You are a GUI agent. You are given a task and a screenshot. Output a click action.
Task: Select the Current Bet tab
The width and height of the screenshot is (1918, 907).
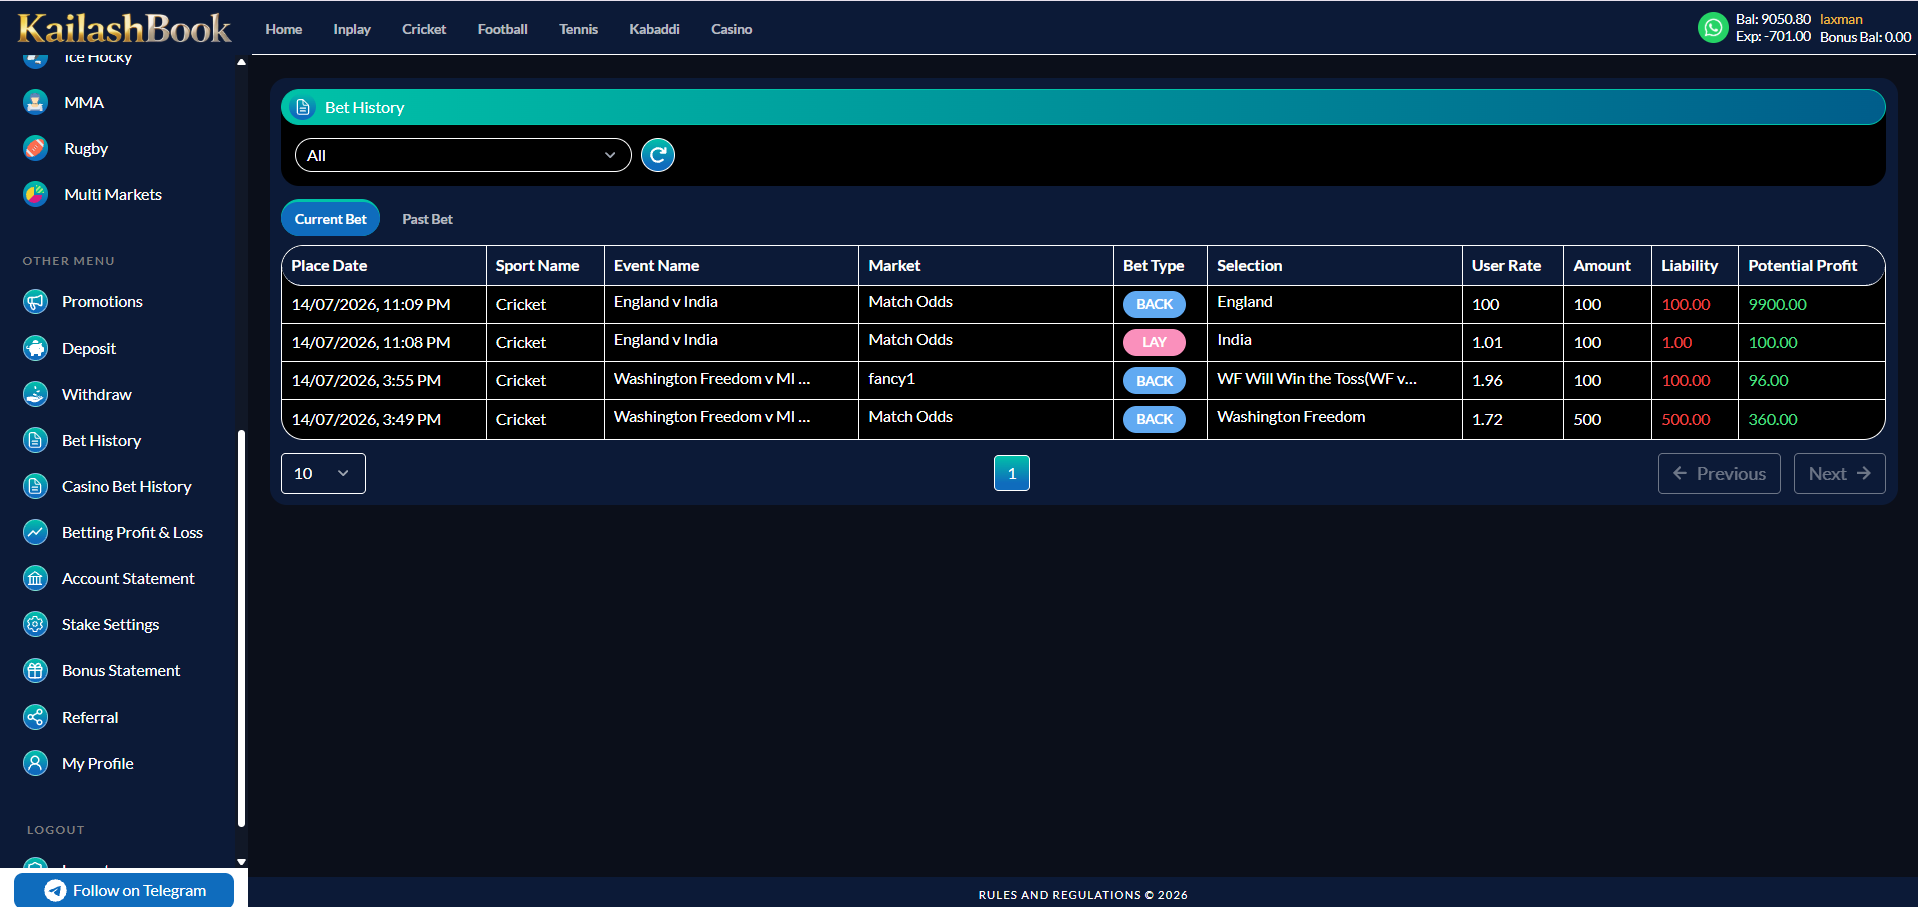[x=330, y=219]
